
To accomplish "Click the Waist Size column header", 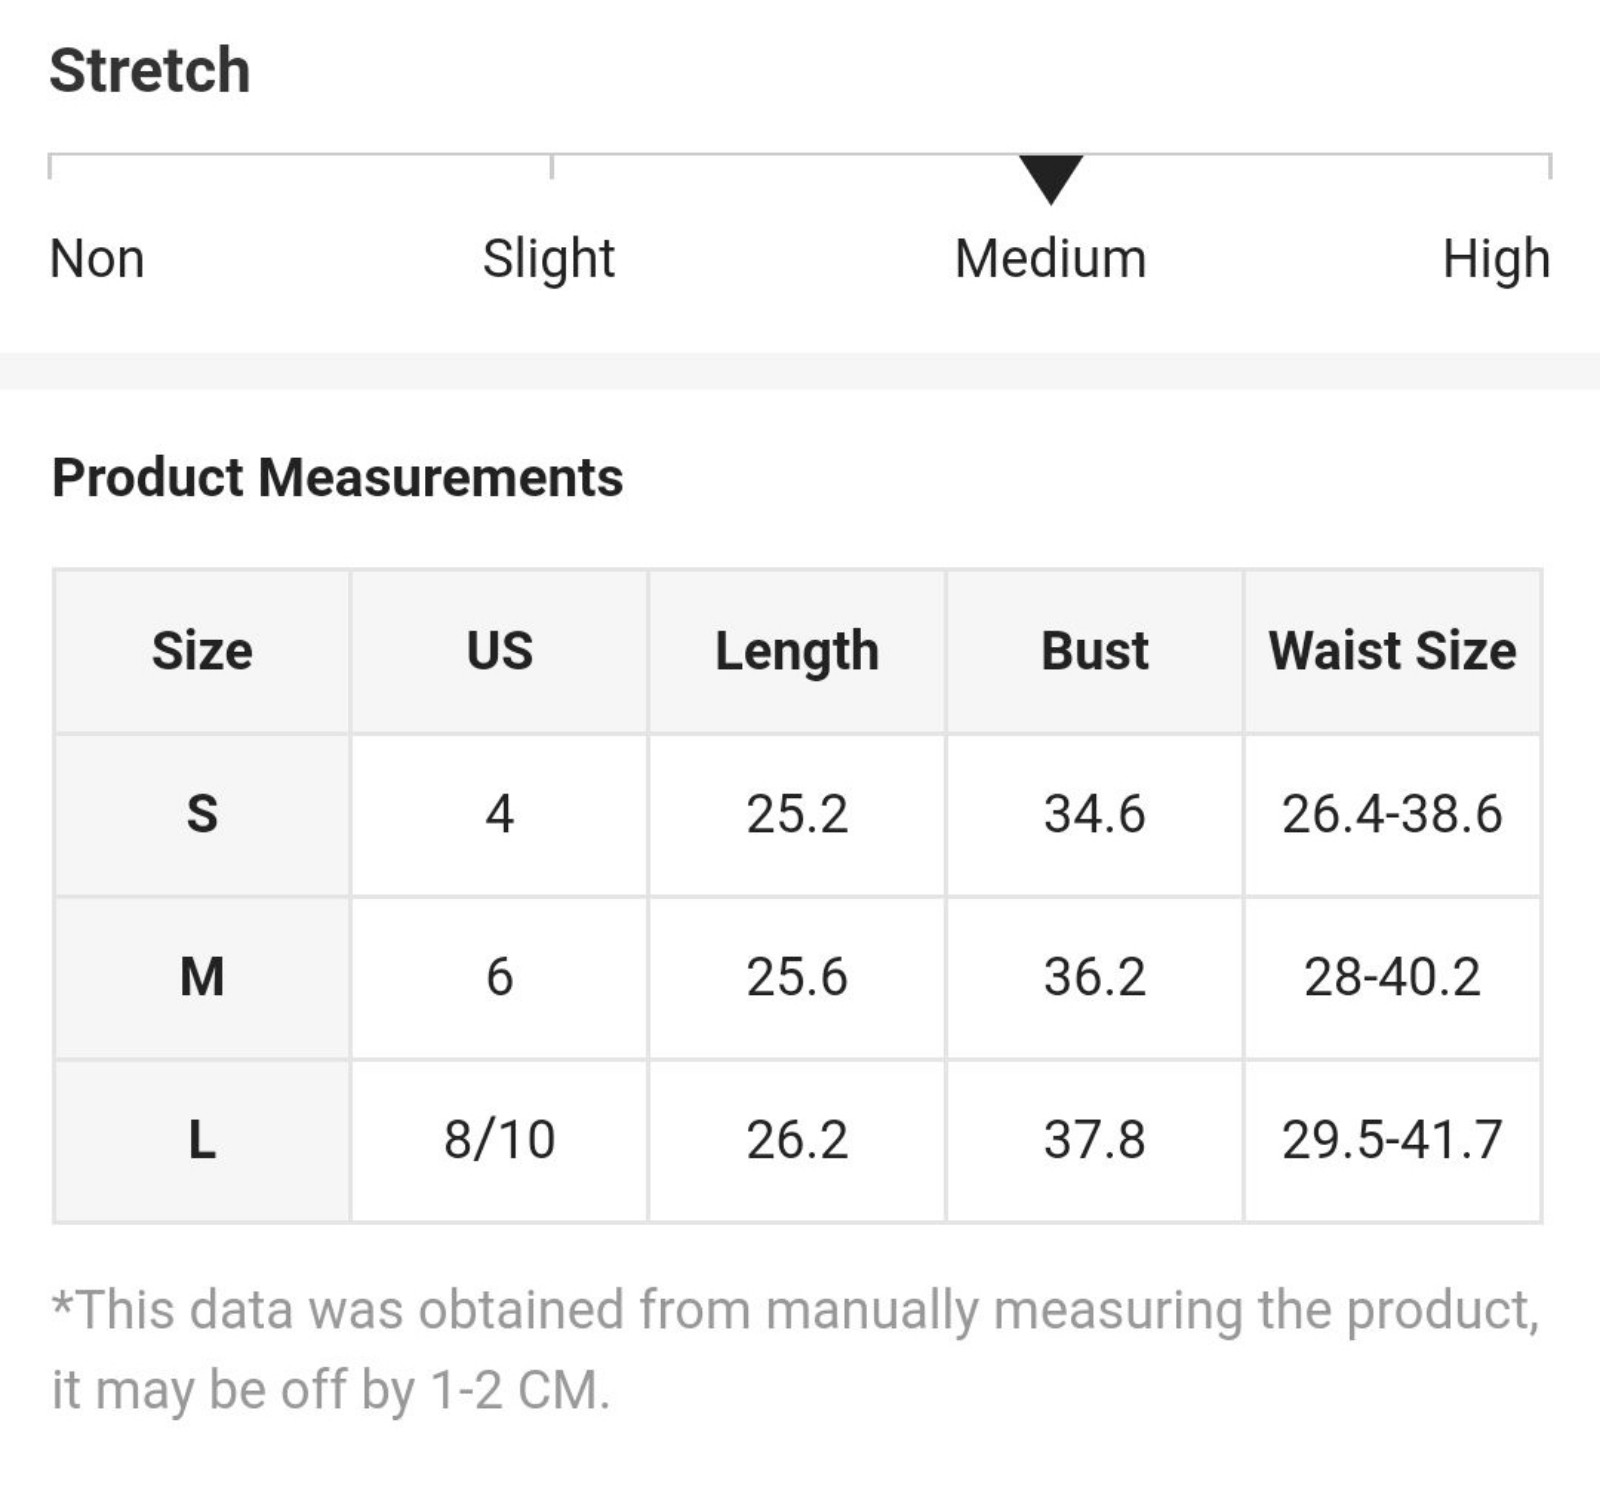I will coord(1392,651).
